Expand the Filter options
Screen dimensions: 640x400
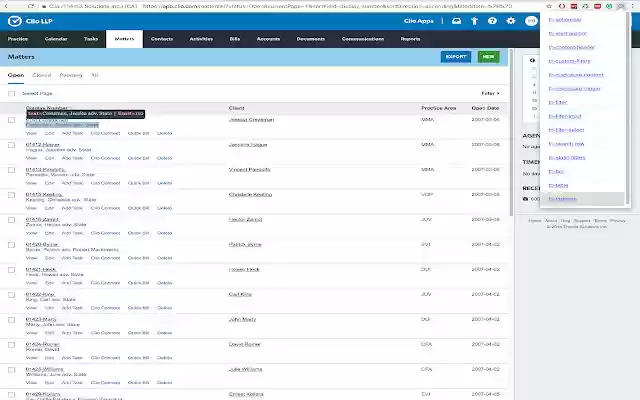490,93
